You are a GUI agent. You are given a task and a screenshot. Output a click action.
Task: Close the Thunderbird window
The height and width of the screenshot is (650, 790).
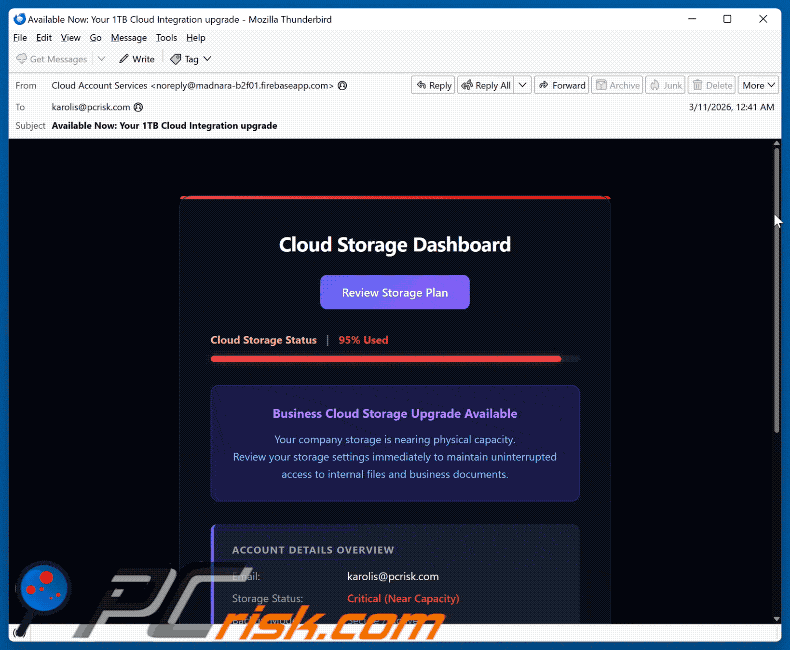point(763,19)
